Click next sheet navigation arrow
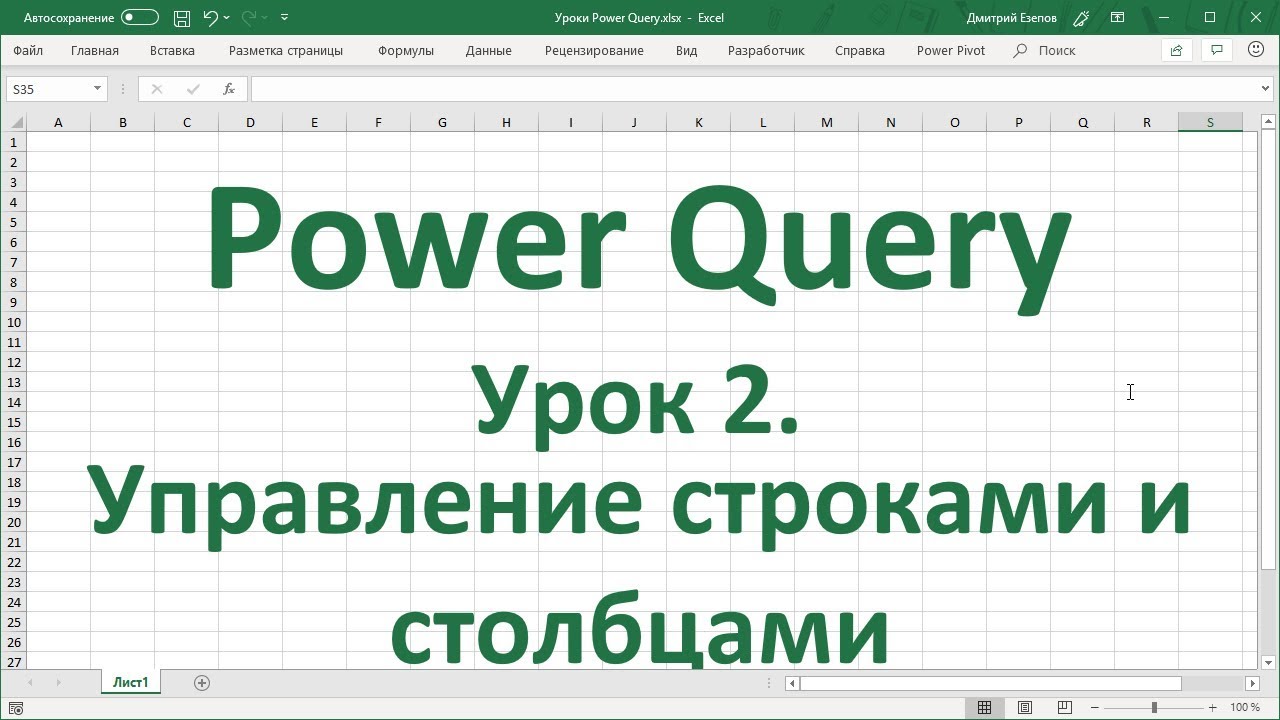1280x720 pixels. (x=58, y=683)
